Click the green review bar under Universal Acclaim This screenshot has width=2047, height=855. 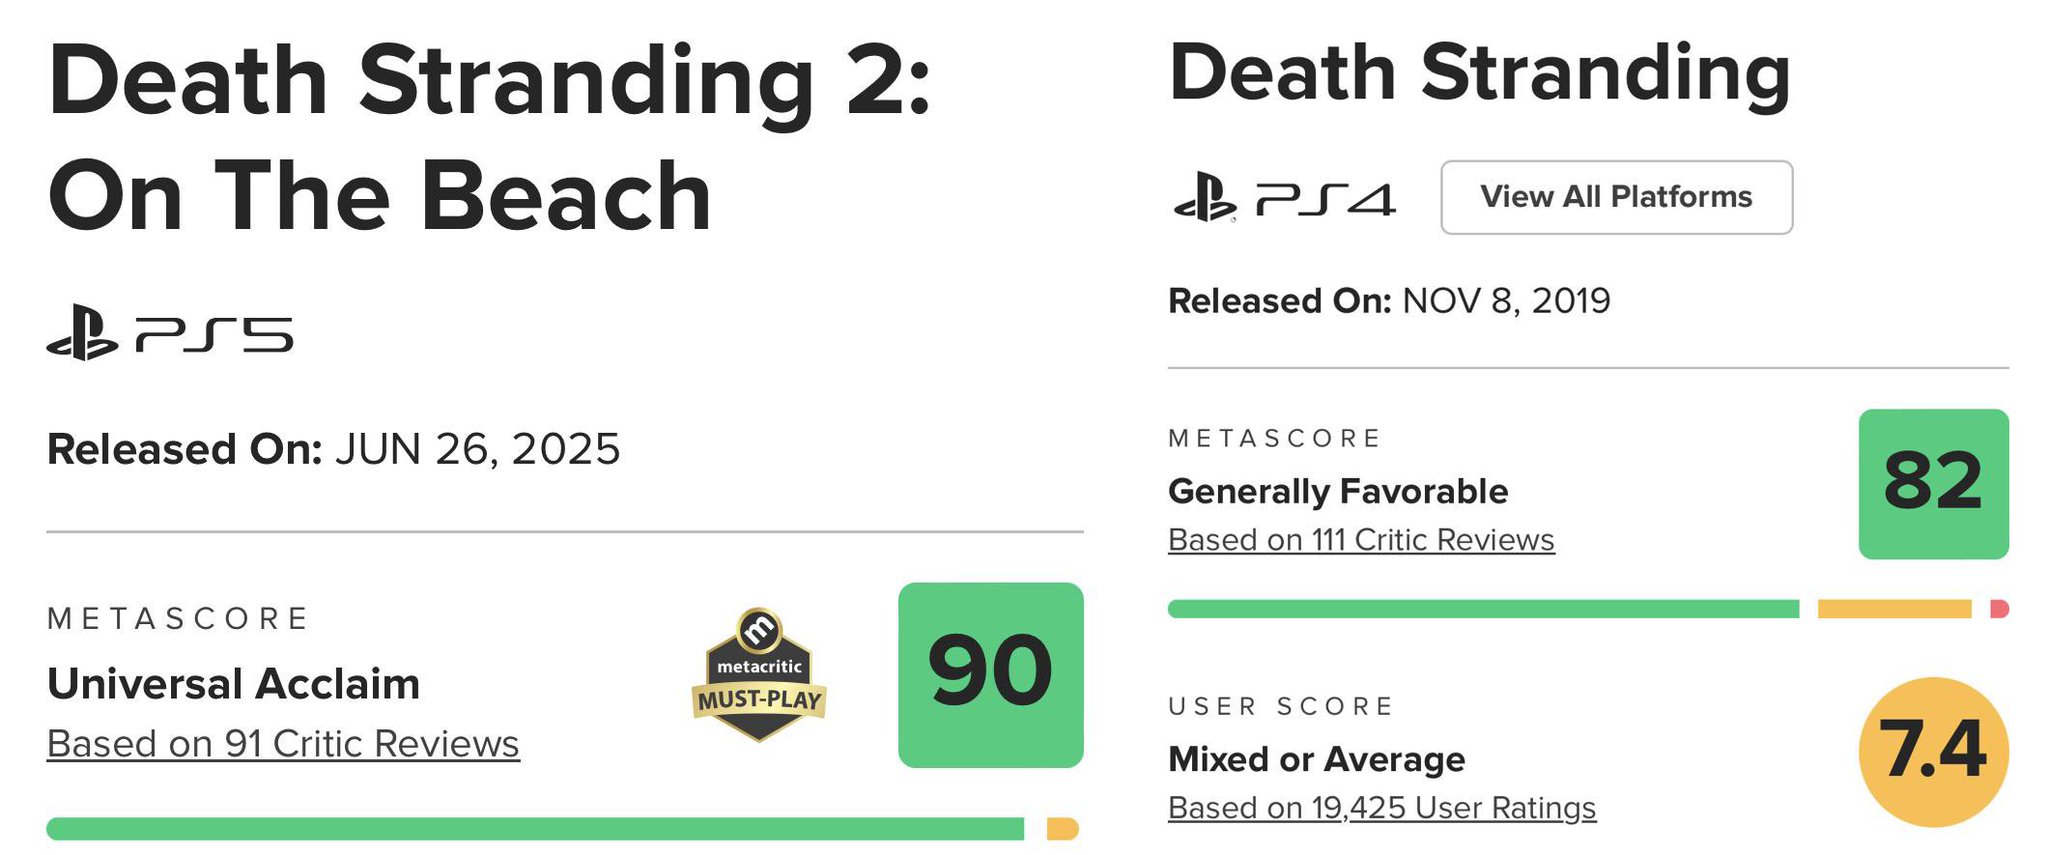click(535, 829)
